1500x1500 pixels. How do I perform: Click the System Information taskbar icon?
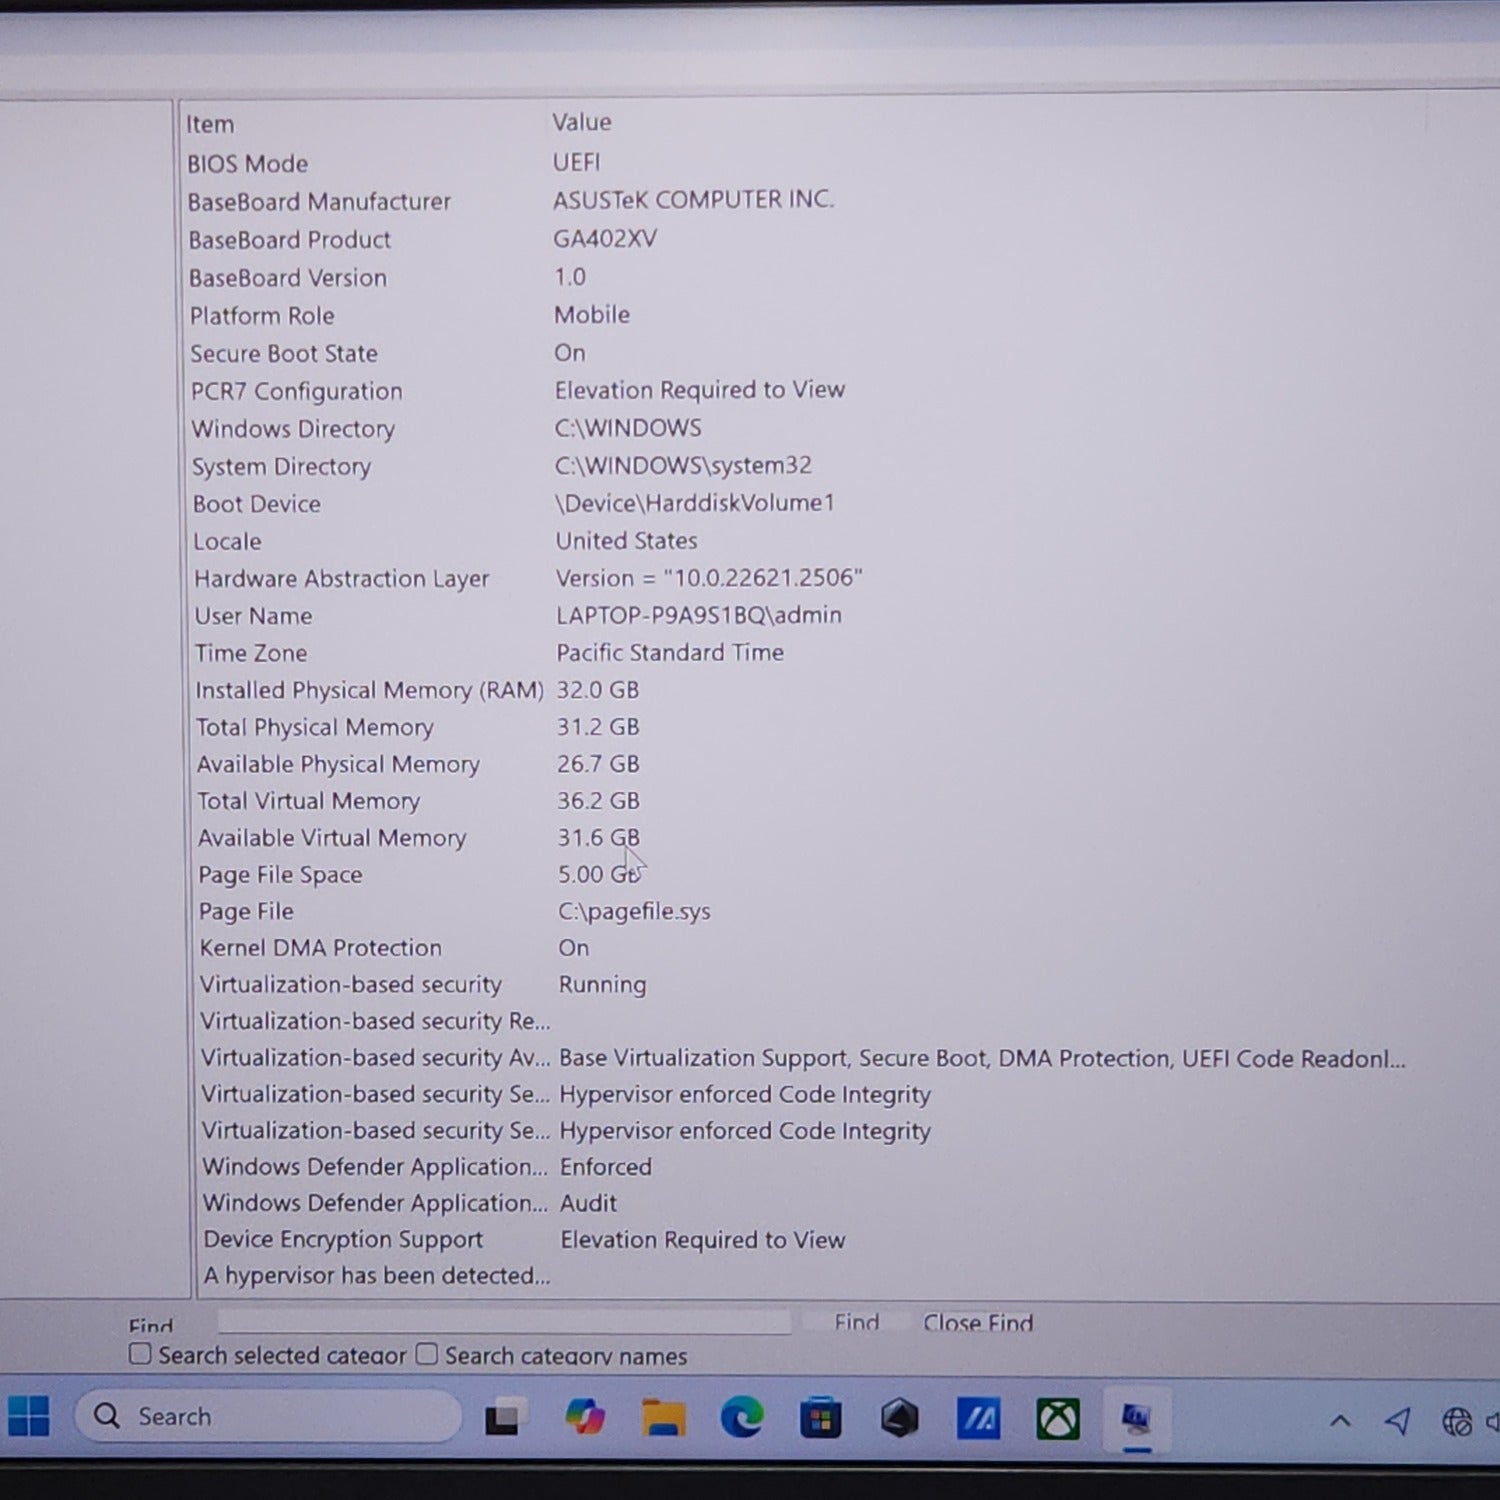(1136, 1419)
